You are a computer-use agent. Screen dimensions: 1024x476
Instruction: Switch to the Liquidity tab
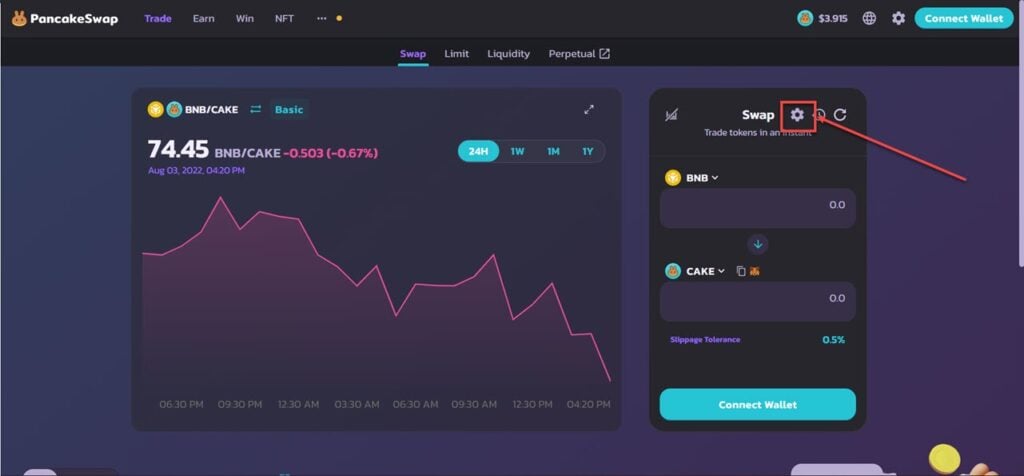(x=508, y=54)
